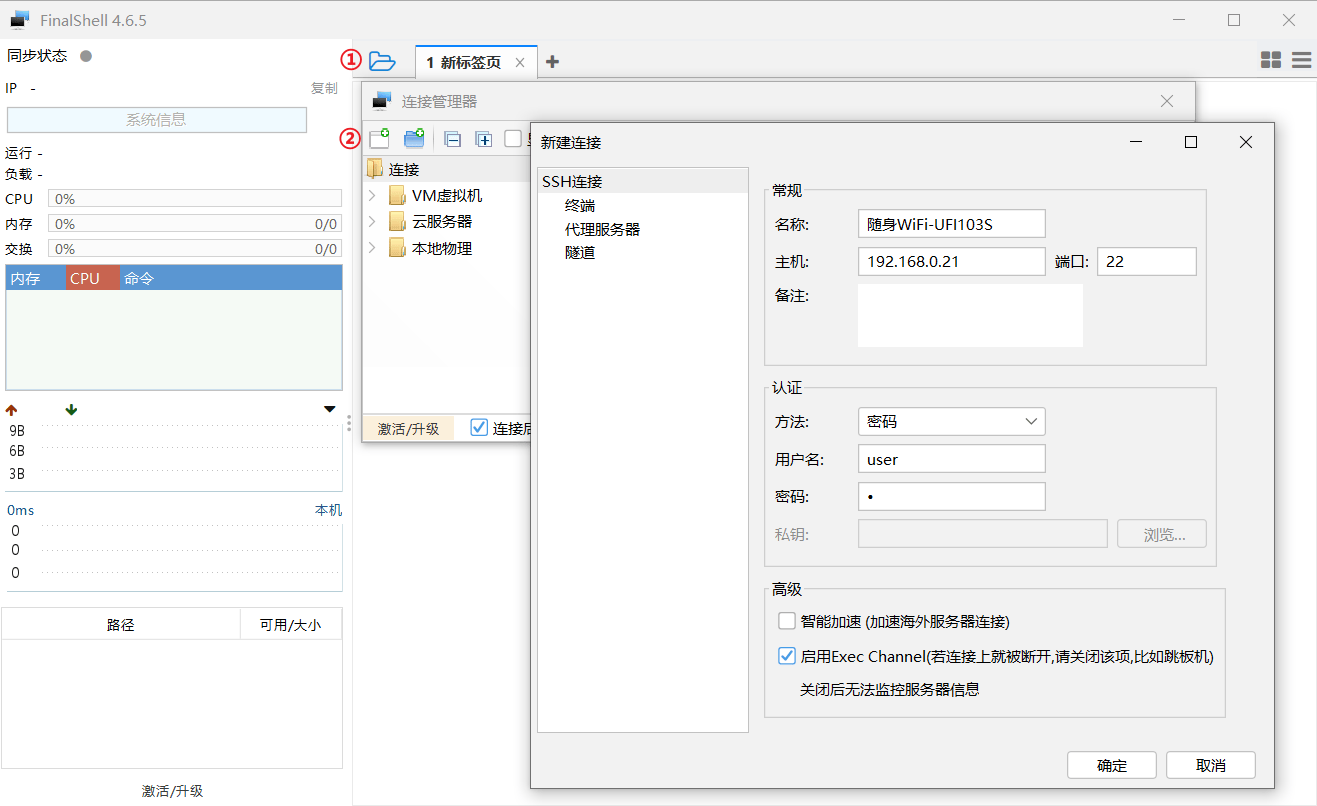Open the network interface dropdown triangle
The width and height of the screenshot is (1317, 806).
point(330,409)
